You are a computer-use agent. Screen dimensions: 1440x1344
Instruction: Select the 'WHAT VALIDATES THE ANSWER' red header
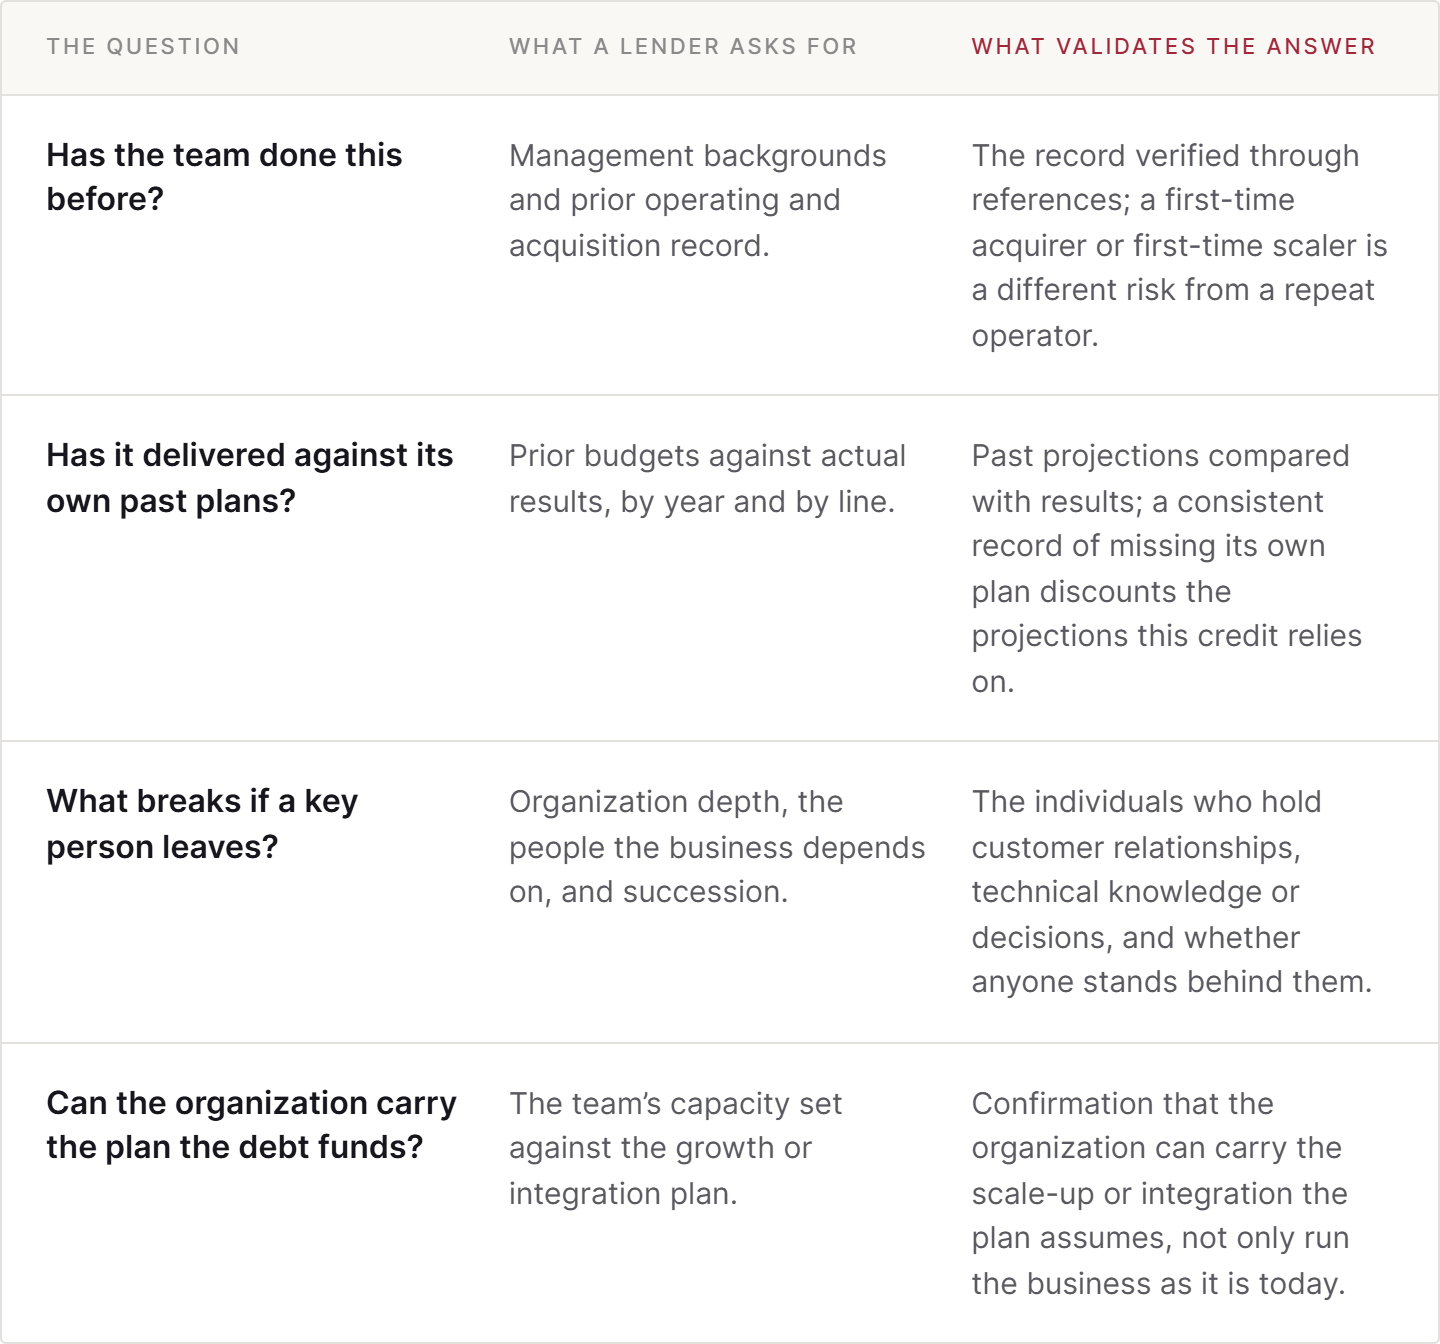(1174, 46)
